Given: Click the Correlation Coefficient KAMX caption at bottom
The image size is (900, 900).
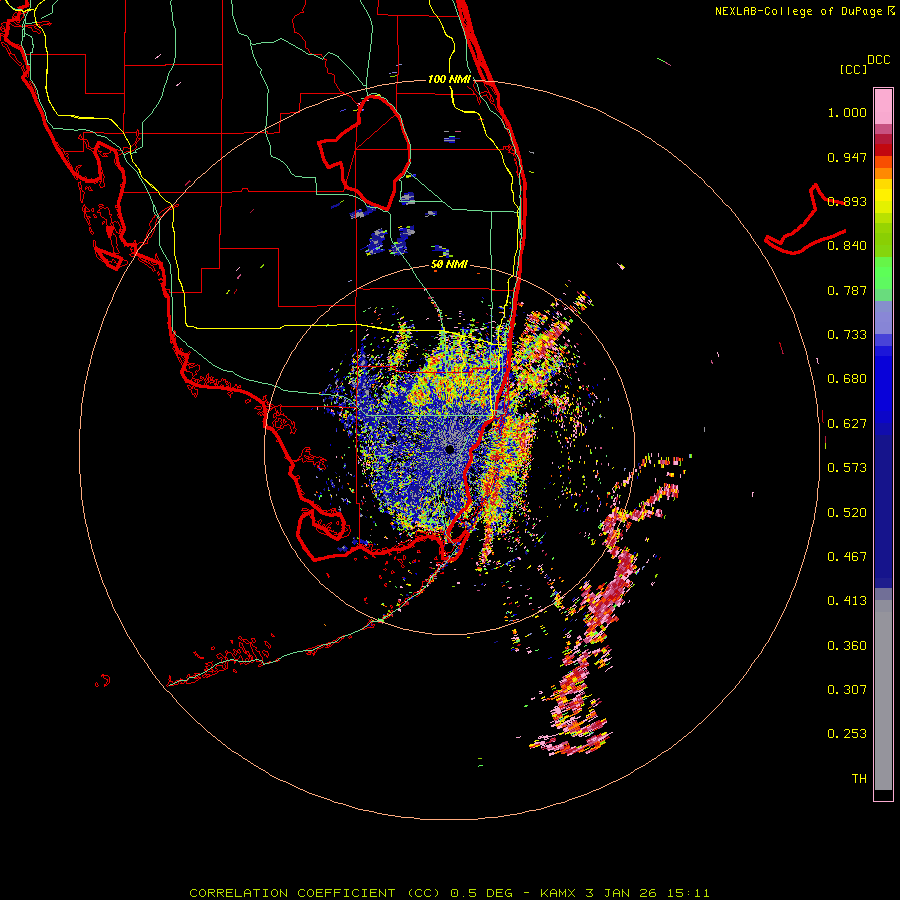Looking at the screenshot, I should (449, 893).
